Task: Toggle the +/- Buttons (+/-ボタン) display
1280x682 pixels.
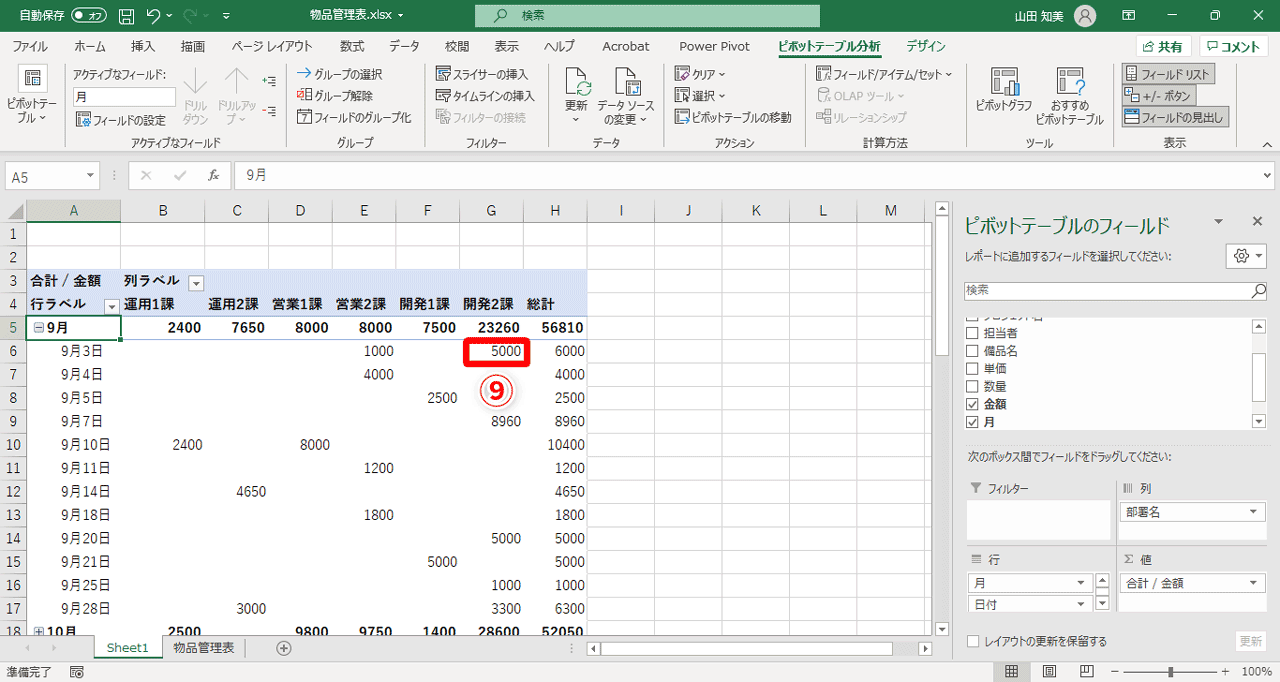Action: tap(1158, 96)
